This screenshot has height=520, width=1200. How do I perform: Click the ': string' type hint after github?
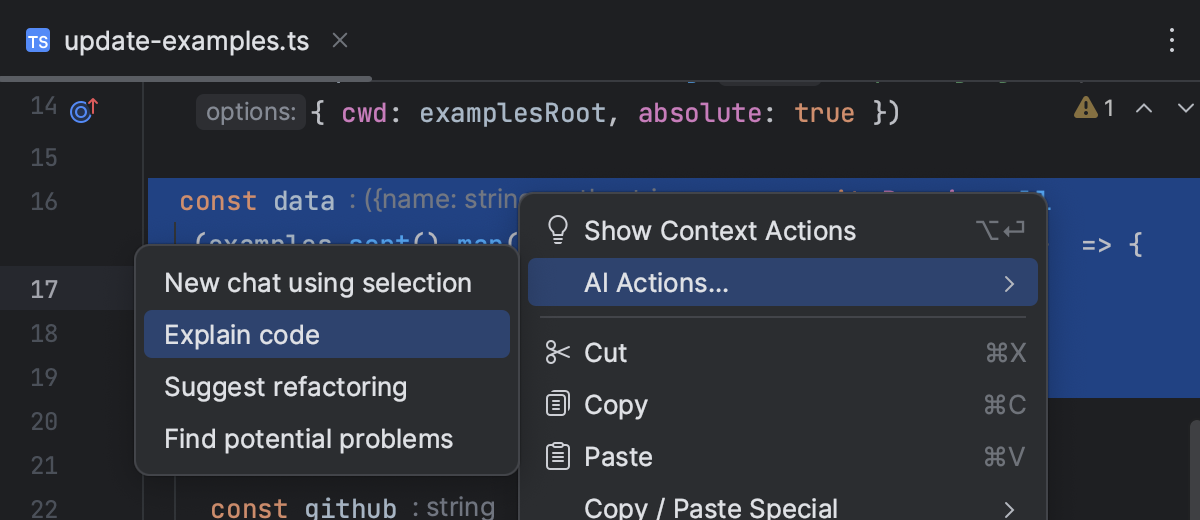(x=454, y=507)
